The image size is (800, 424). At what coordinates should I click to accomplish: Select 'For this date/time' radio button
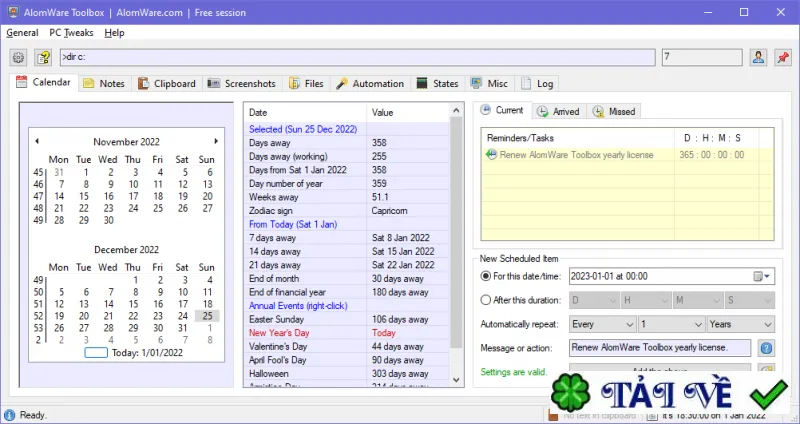pyautogui.click(x=486, y=276)
